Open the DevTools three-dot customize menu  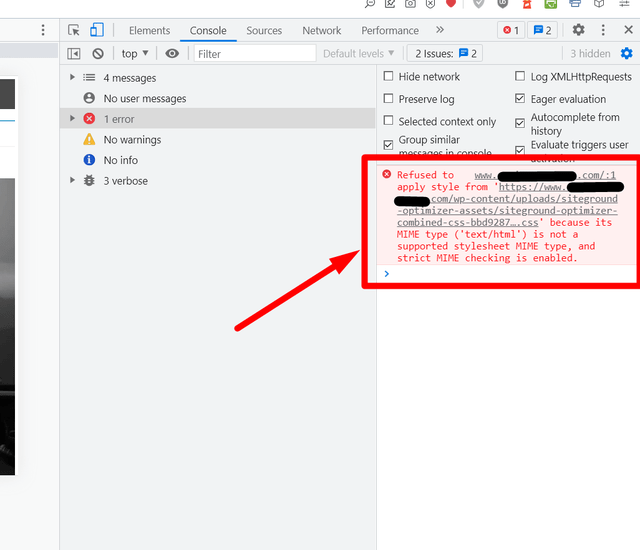point(603,30)
